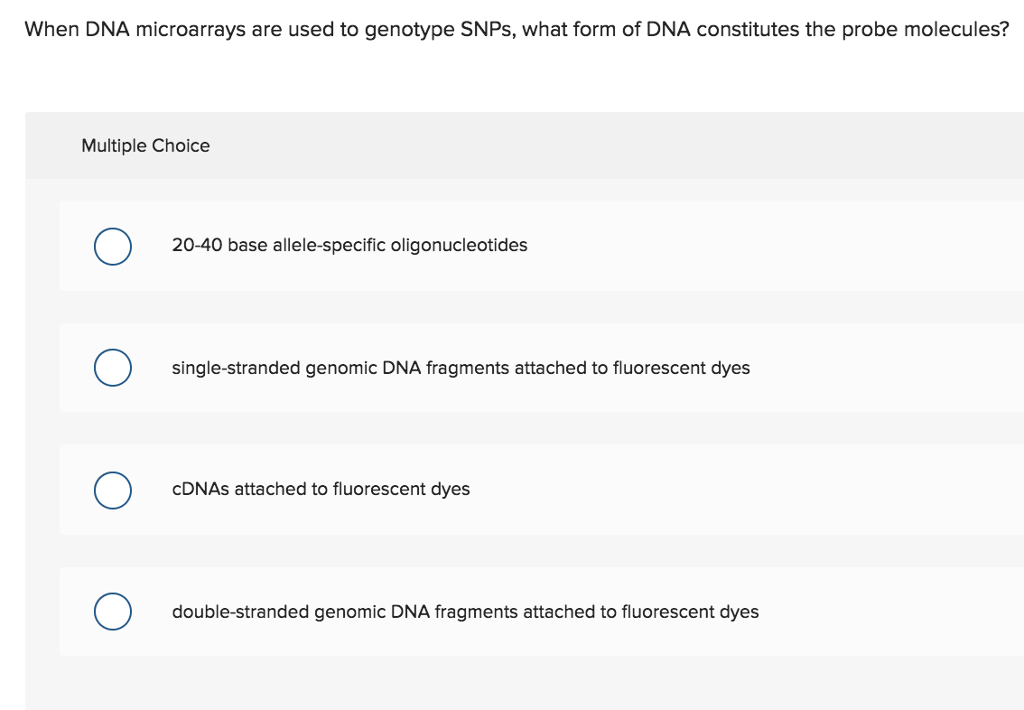The height and width of the screenshot is (710, 1024).
Task: Choose the single-stranded genomic DNA fragments answer
Action: pyautogui.click(x=460, y=367)
